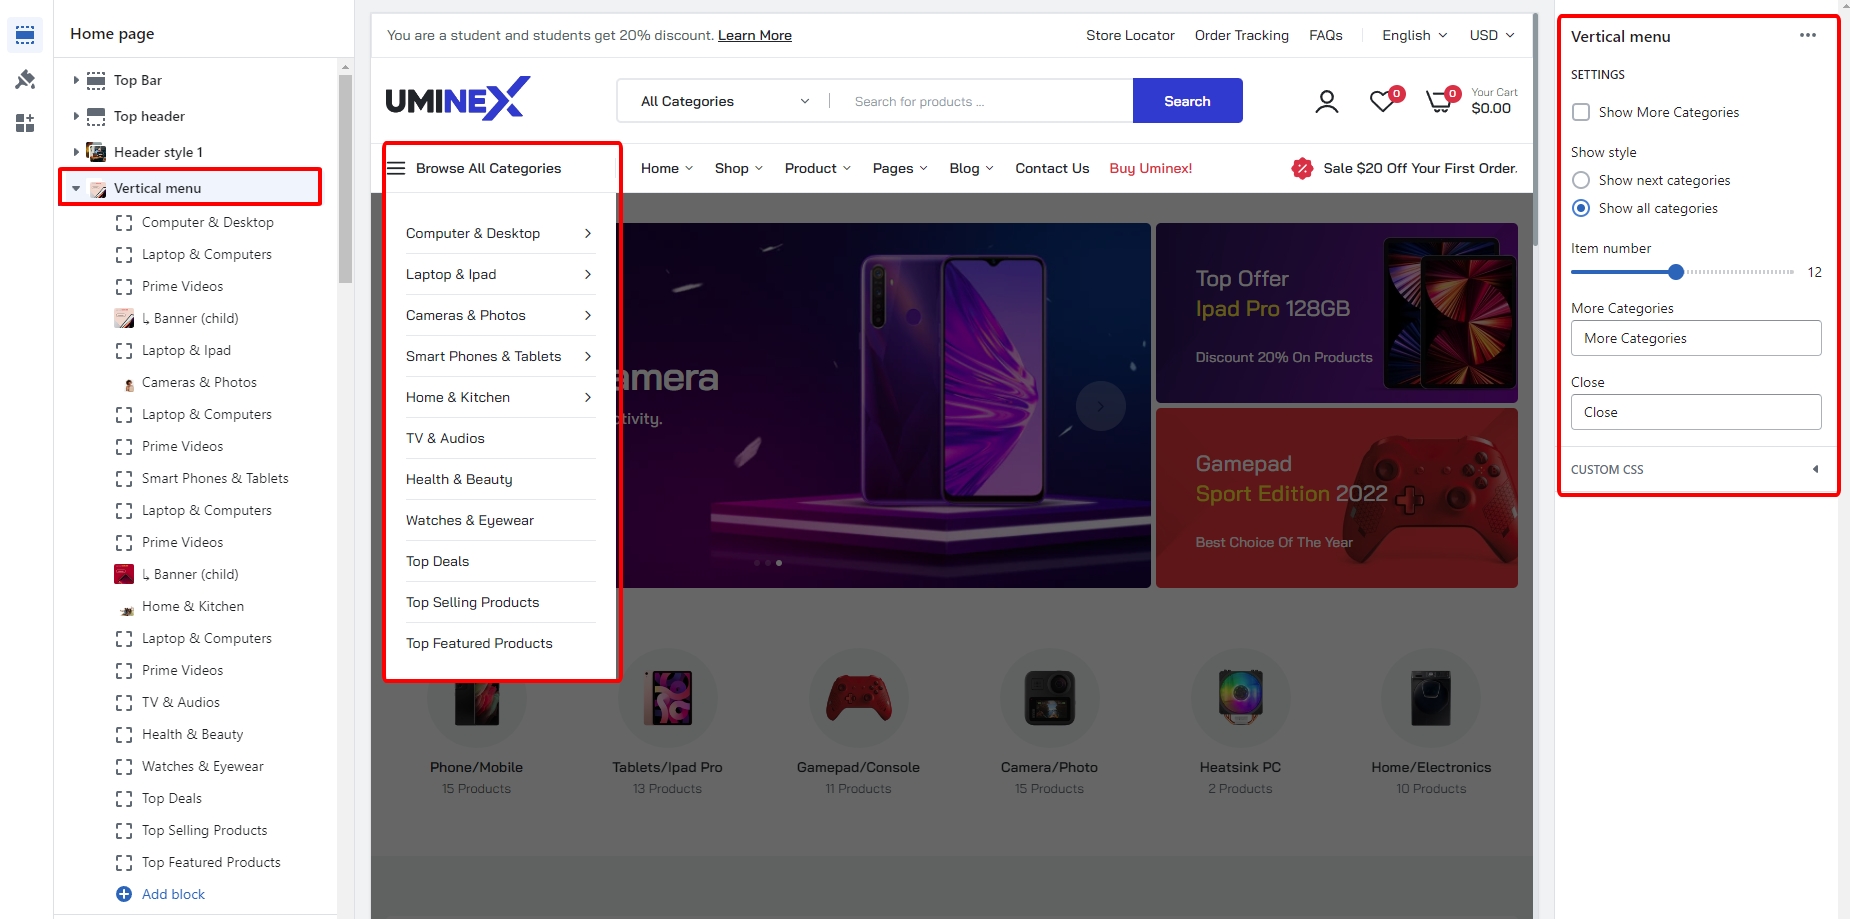Open the Sections icon in left rail
This screenshot has height=919, width=1850.
tap(25, 36)
